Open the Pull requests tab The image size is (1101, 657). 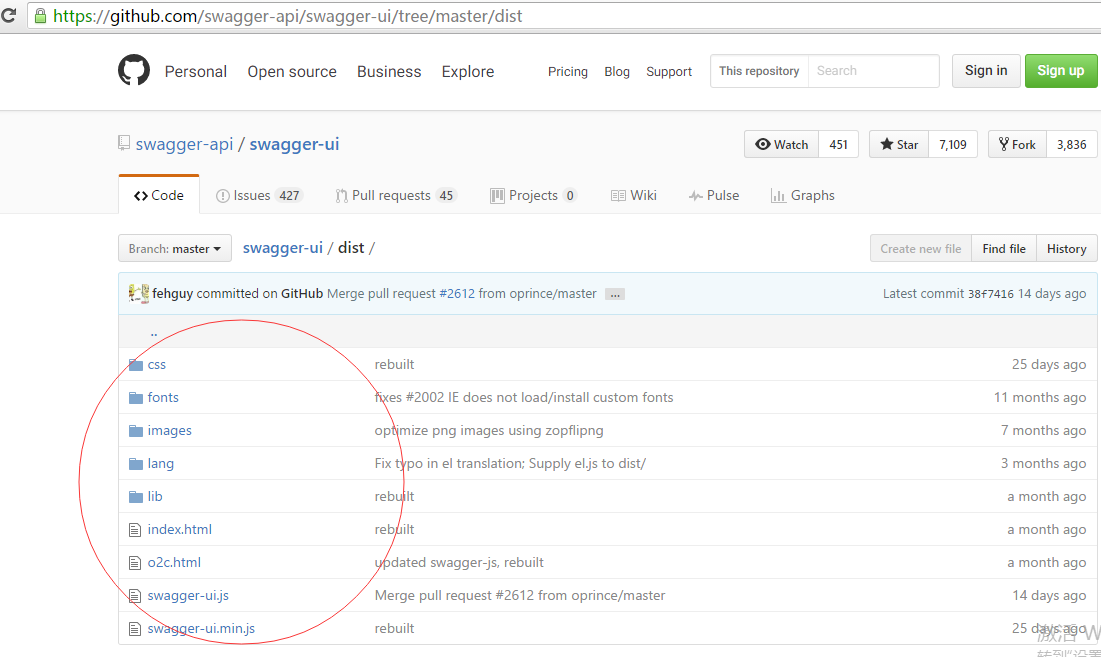395,196
